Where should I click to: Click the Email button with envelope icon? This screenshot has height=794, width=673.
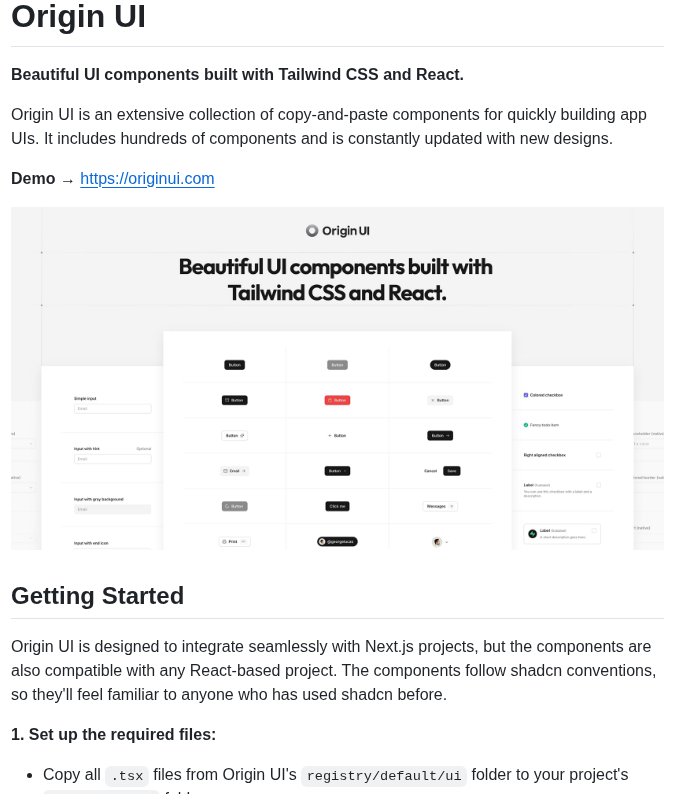coord(234,471)
